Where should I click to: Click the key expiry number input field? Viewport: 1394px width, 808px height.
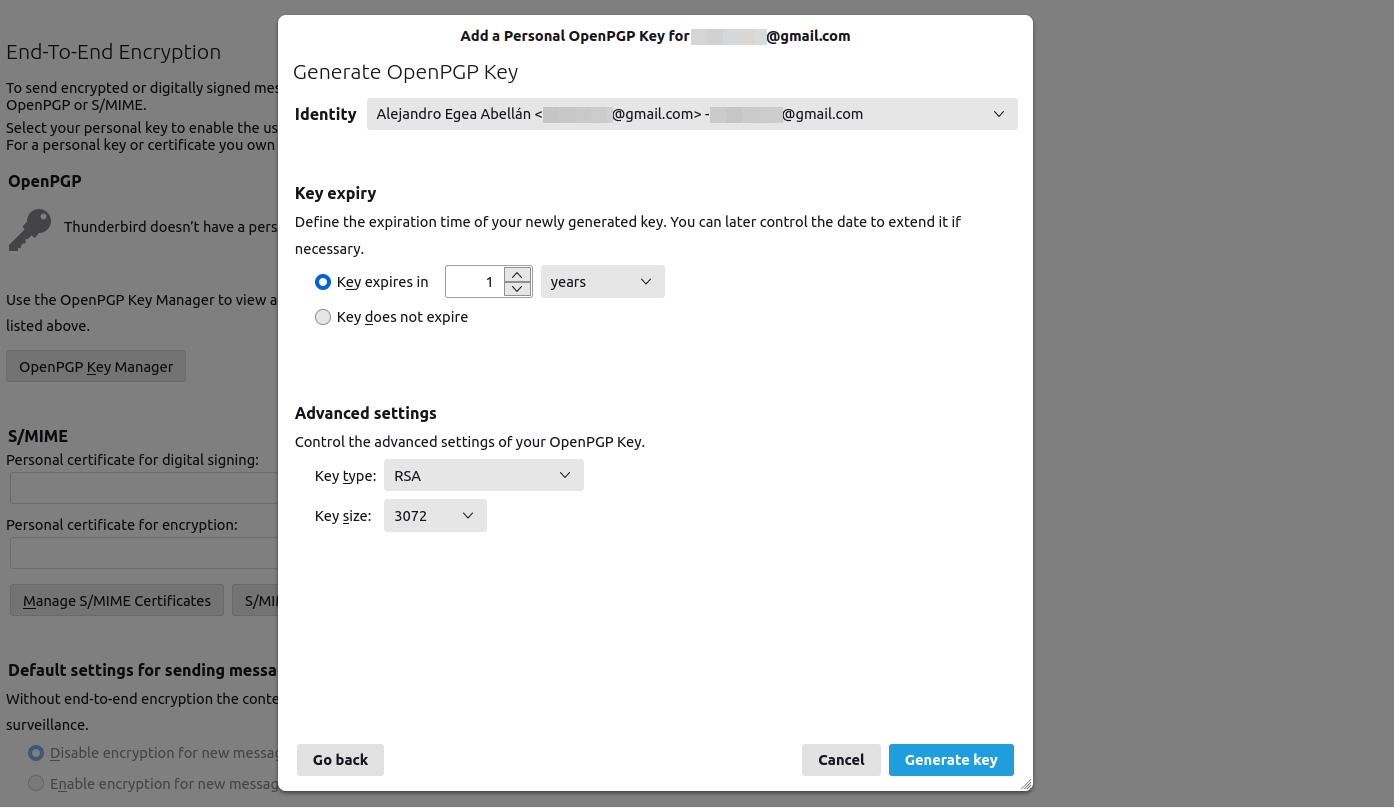point(475,282)
